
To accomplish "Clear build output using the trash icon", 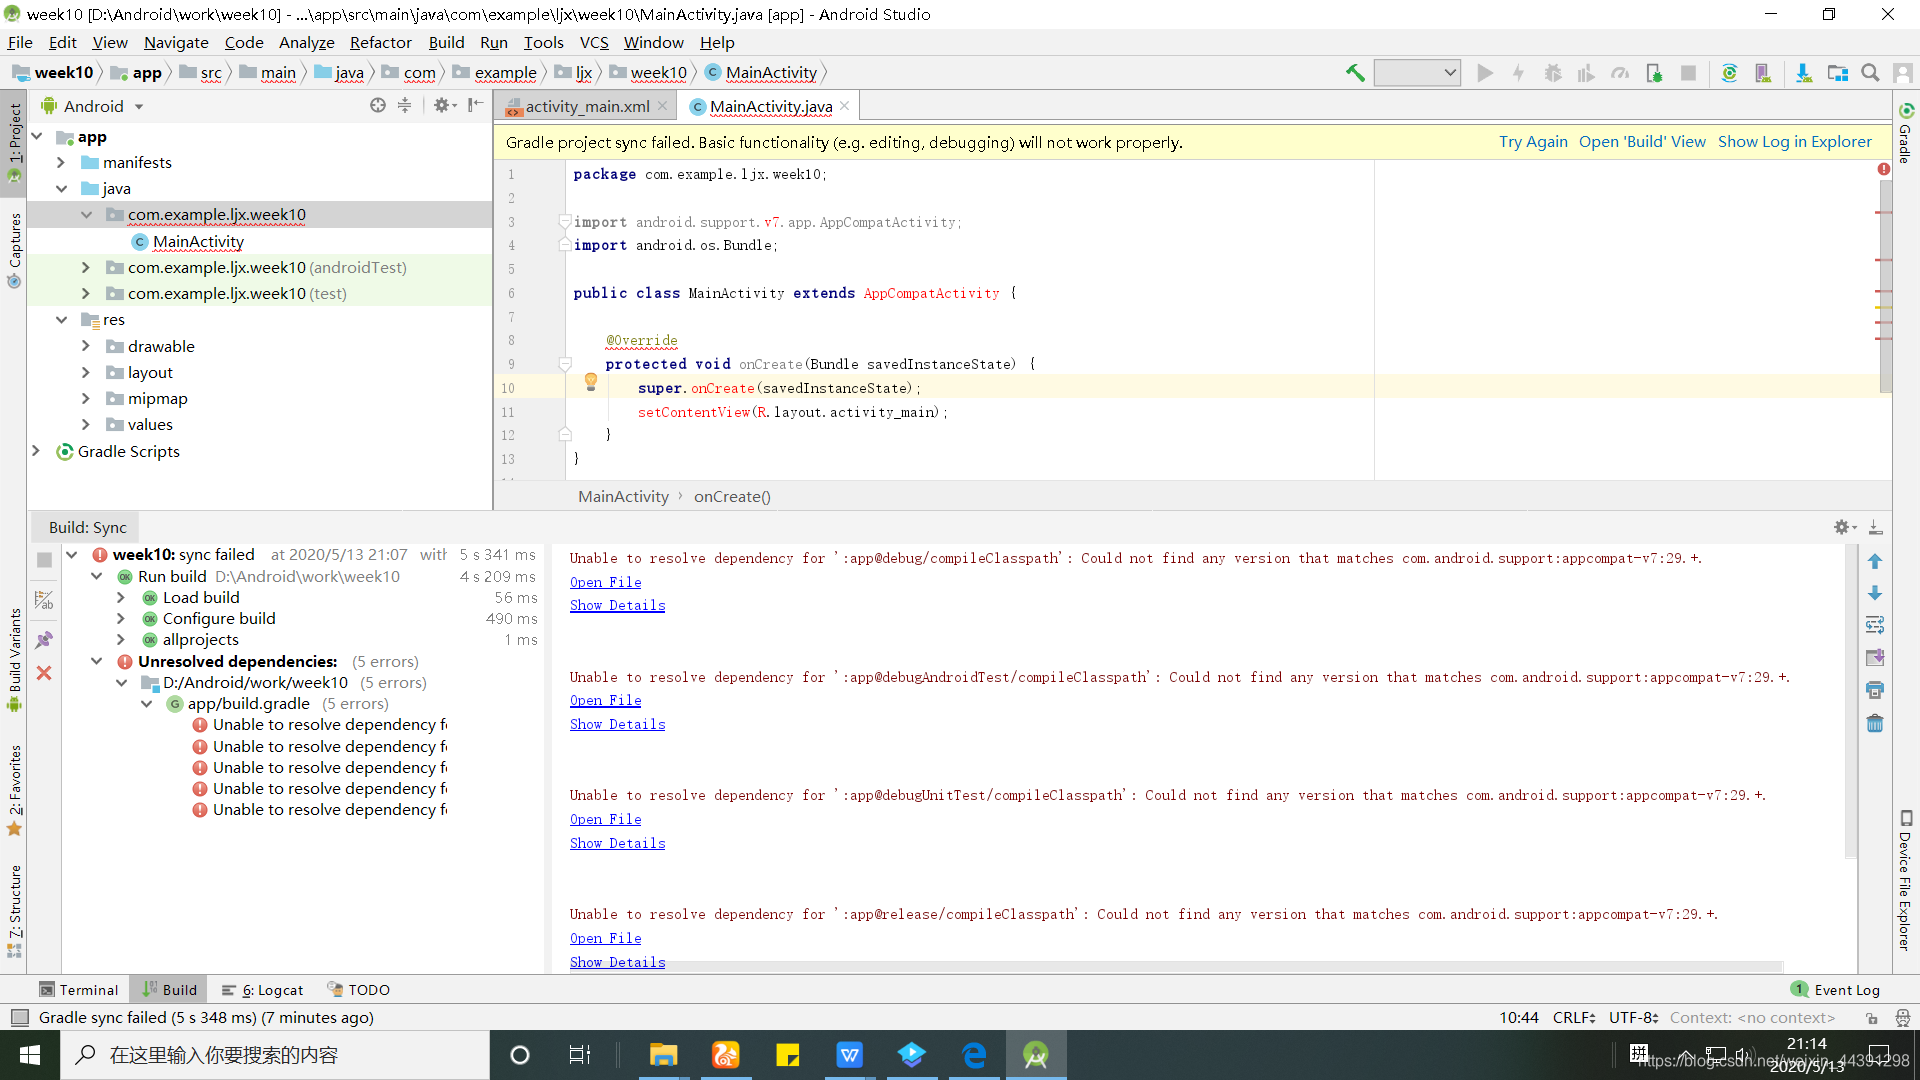I will tap(1876, 722).
